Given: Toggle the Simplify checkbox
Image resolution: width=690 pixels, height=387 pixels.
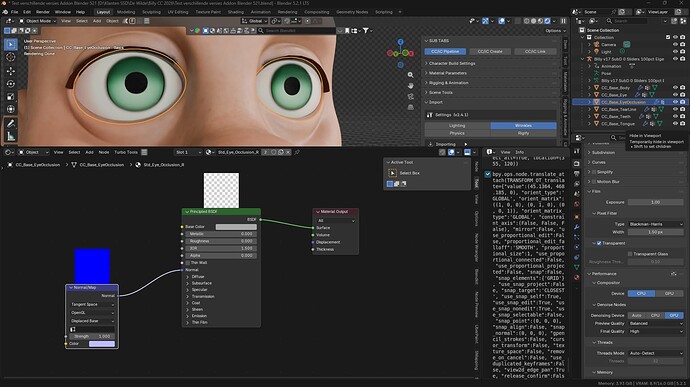Looking at the screenshot, I should (594, 172).
